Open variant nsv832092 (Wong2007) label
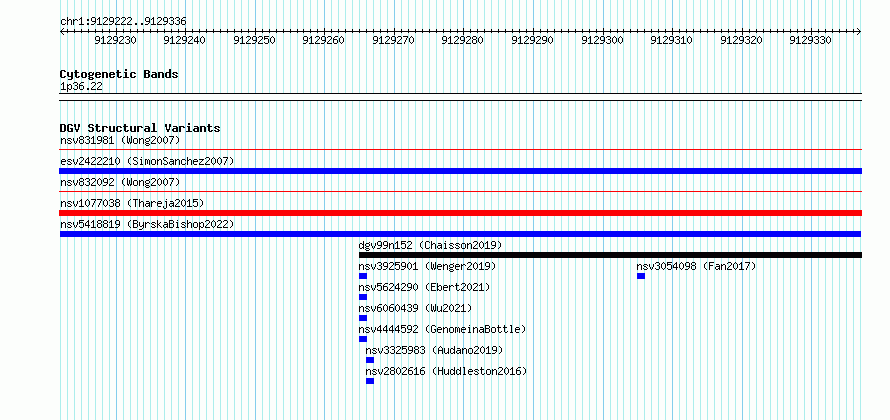The height and width of the screenshot is (420, 890). click(120, 182)
